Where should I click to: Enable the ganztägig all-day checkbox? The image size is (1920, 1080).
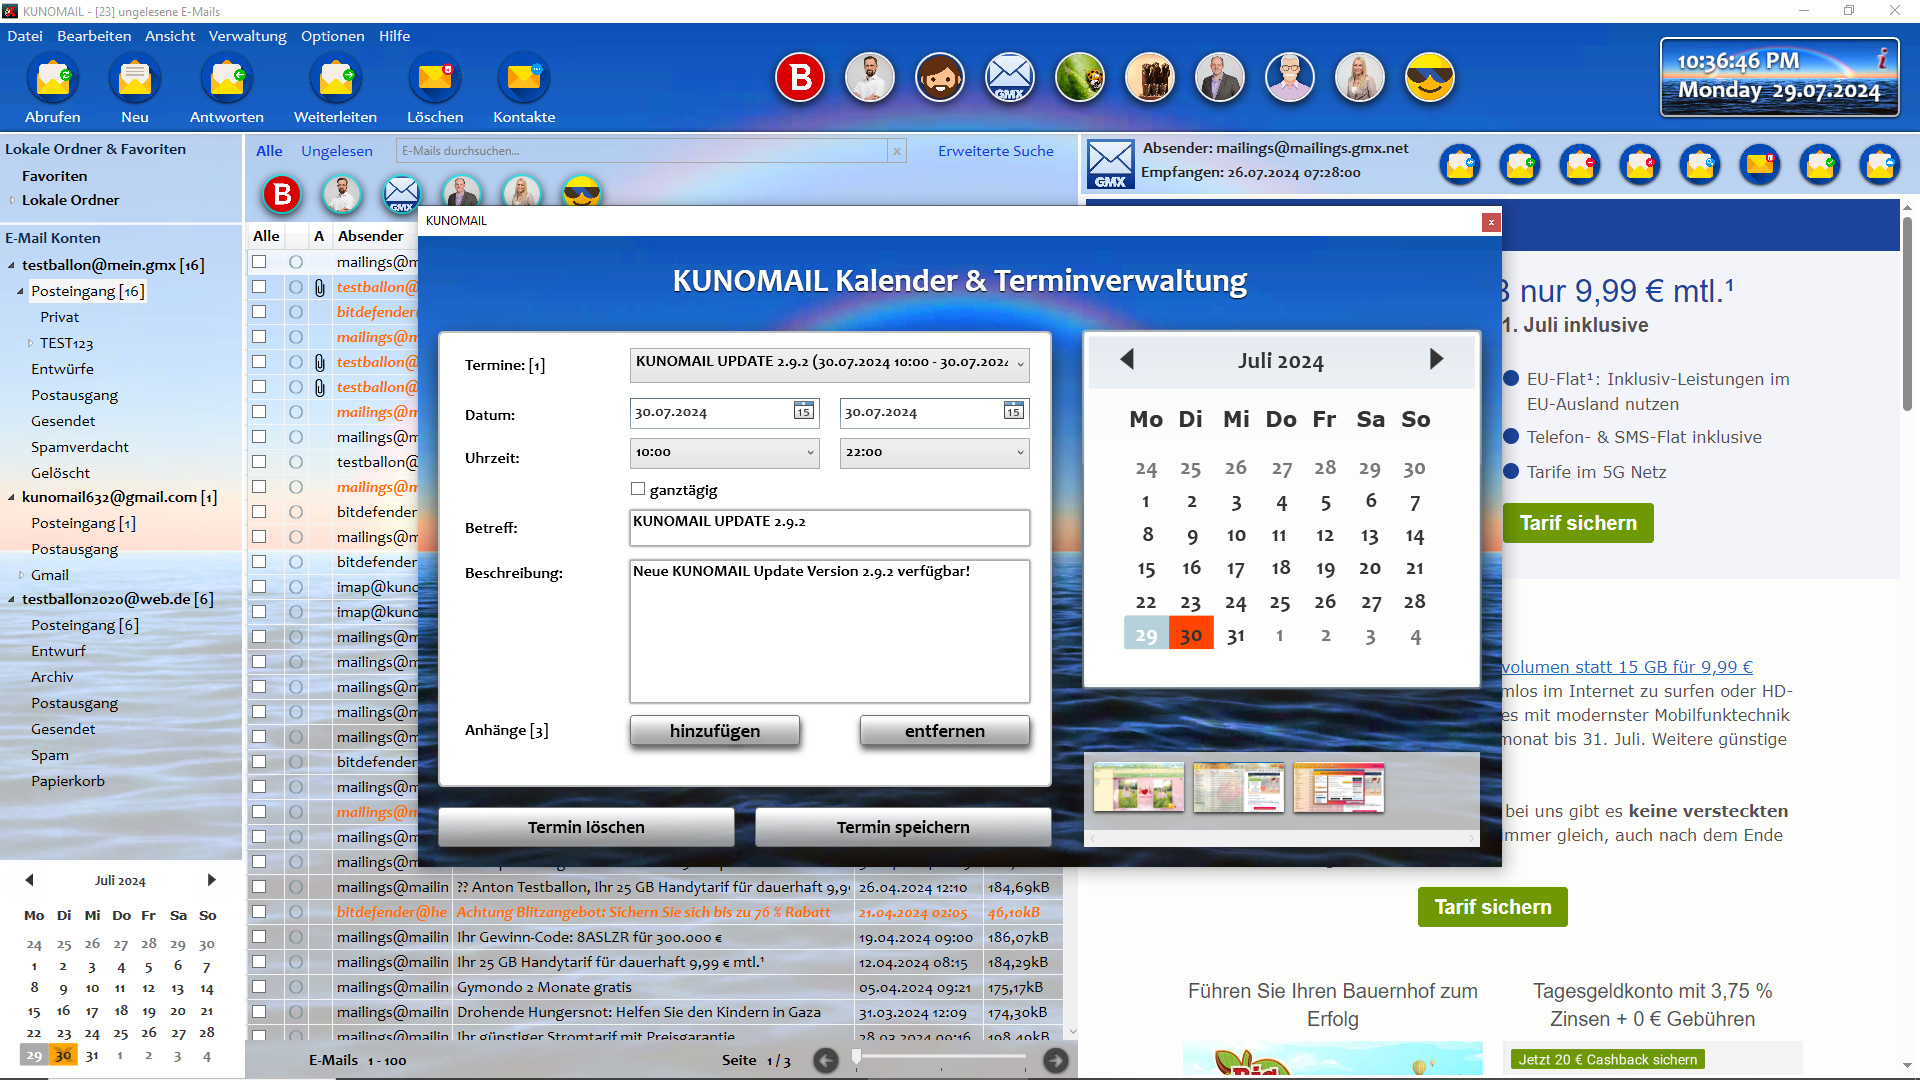pyautogui.click(x=638, y=489)
